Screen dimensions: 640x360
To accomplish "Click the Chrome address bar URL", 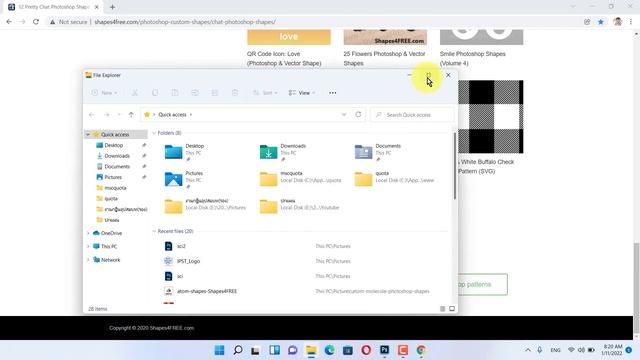I will click(x=185, y=22).
